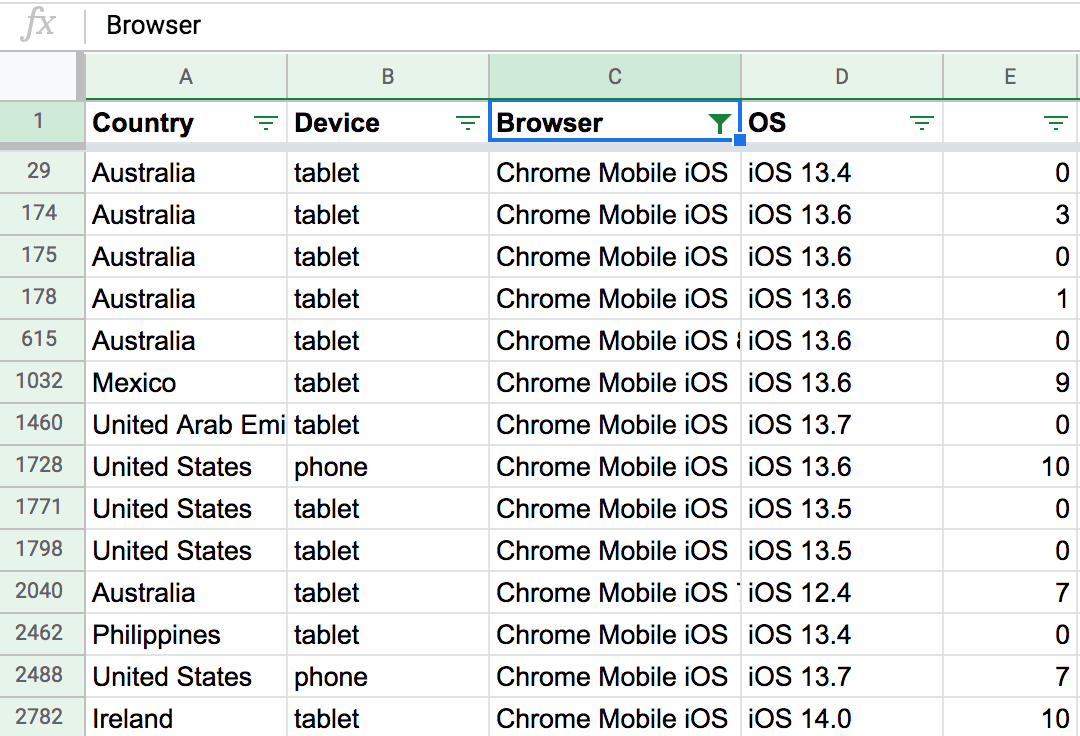The width and height of the screenshot is (1080, 736).
Task: Click the Philippines country cell
Action: tap(186, 635)
